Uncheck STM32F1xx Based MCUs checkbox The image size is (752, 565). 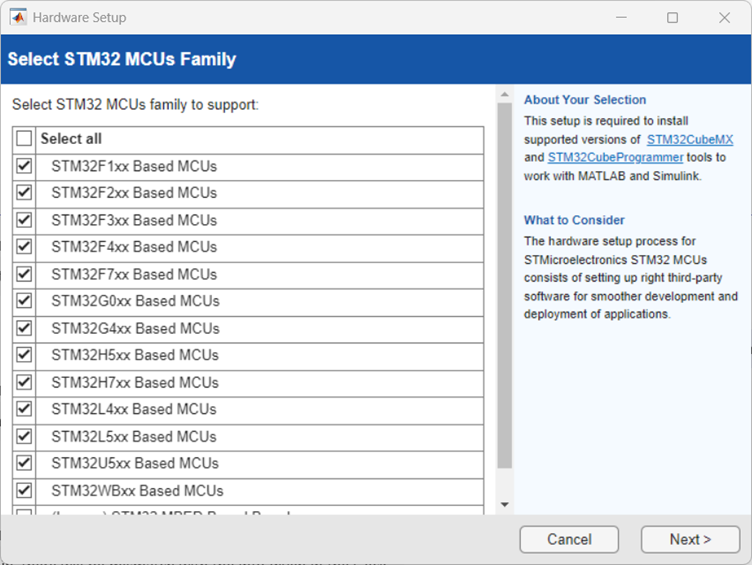click(x=24, y=166)
